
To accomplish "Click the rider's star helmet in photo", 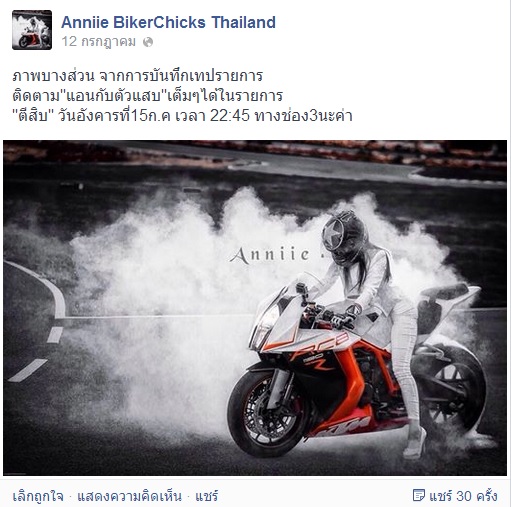I will pos(343,237).
